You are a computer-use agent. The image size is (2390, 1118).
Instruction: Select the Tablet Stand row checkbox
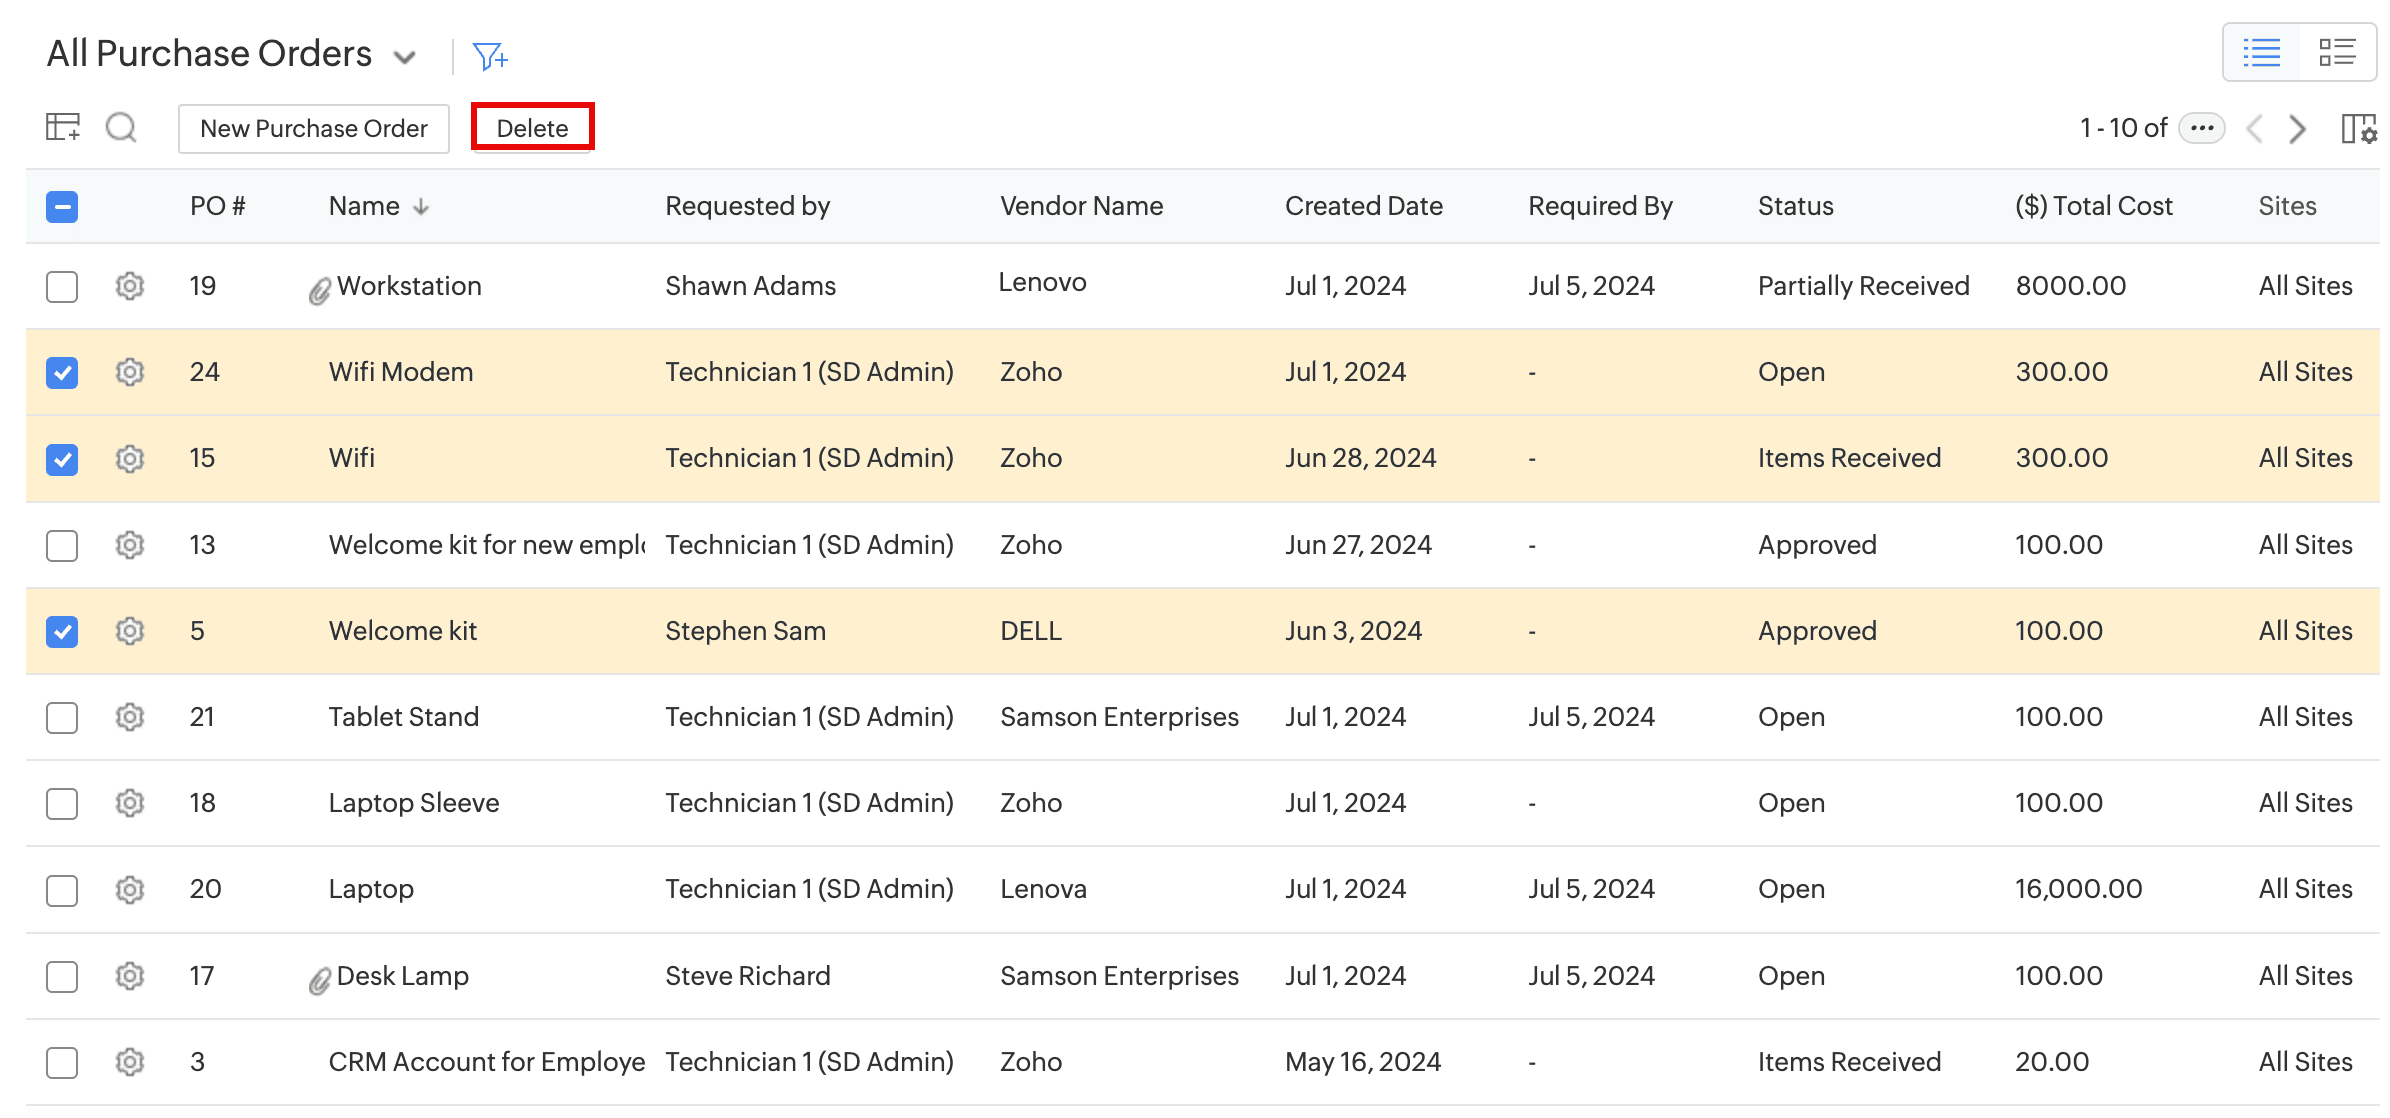point(62,717)
